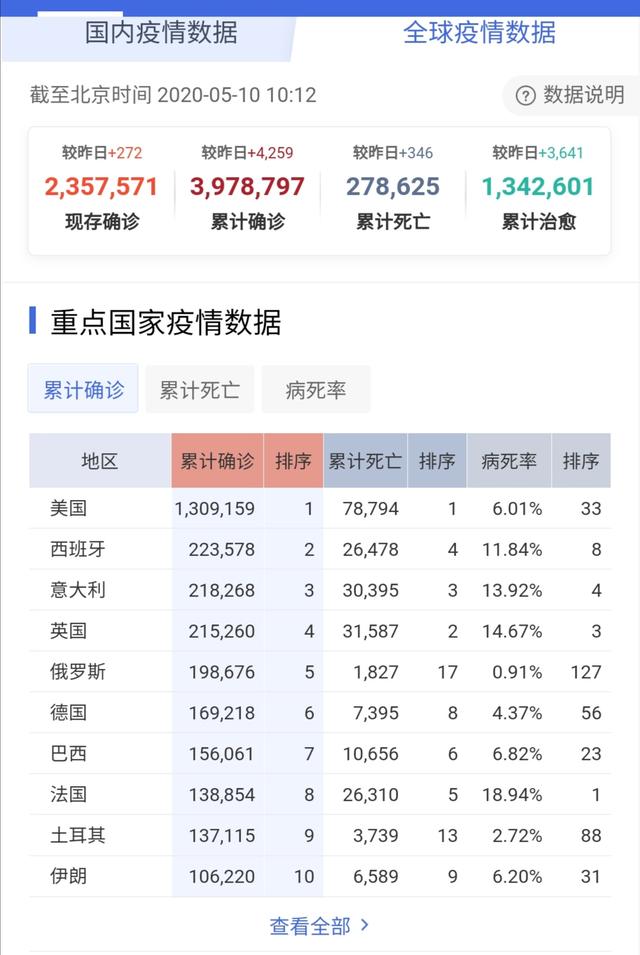
Task: Select the 累计确诊 filter tab
Action: pyautogui.click(x=83, y=390)
